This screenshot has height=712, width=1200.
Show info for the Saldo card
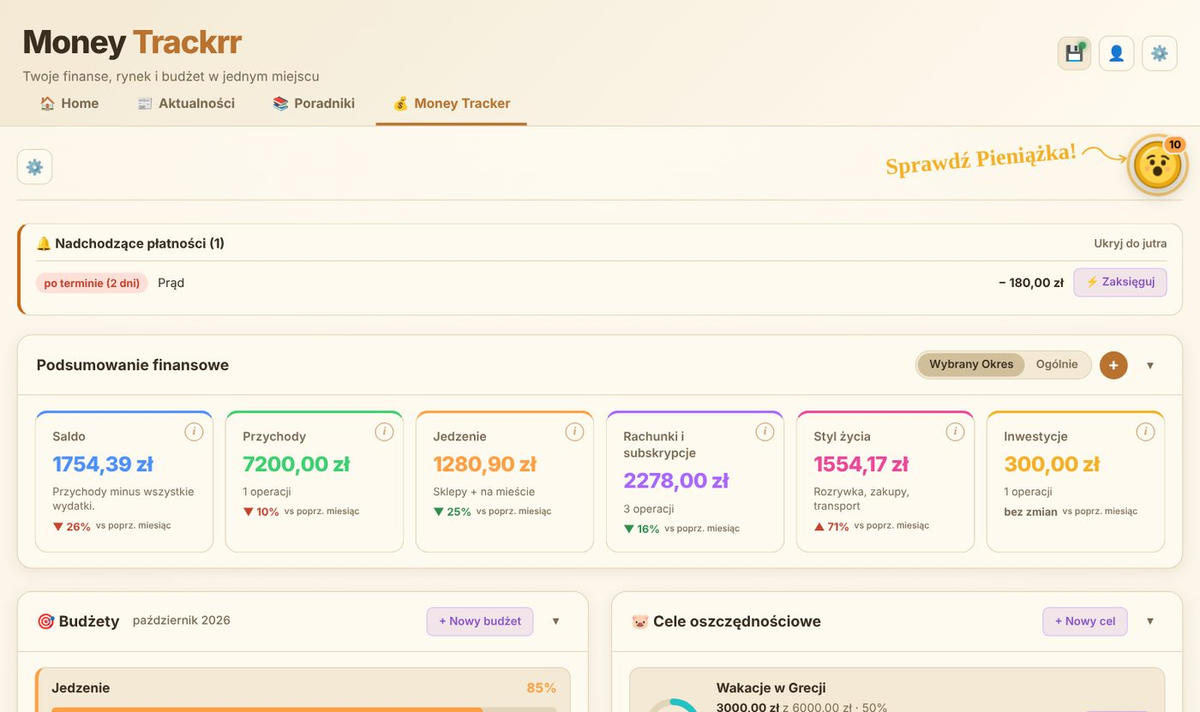tap(194, 432)
